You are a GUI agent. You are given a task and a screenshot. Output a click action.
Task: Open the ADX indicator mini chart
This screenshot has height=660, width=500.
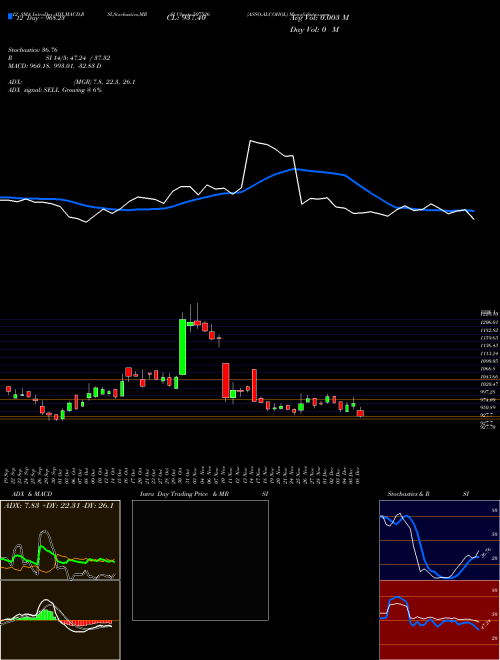(x=60, y=540)
